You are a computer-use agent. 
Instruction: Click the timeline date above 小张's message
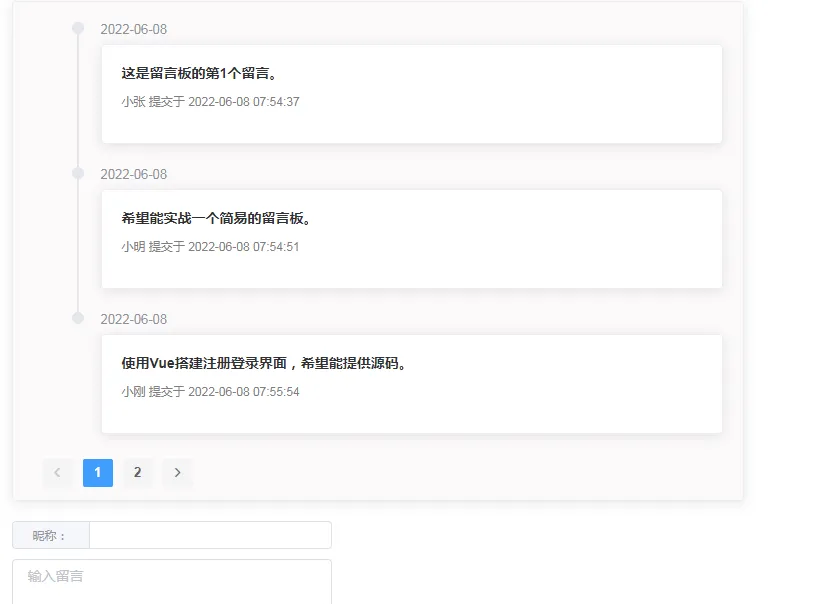point(134,29)
